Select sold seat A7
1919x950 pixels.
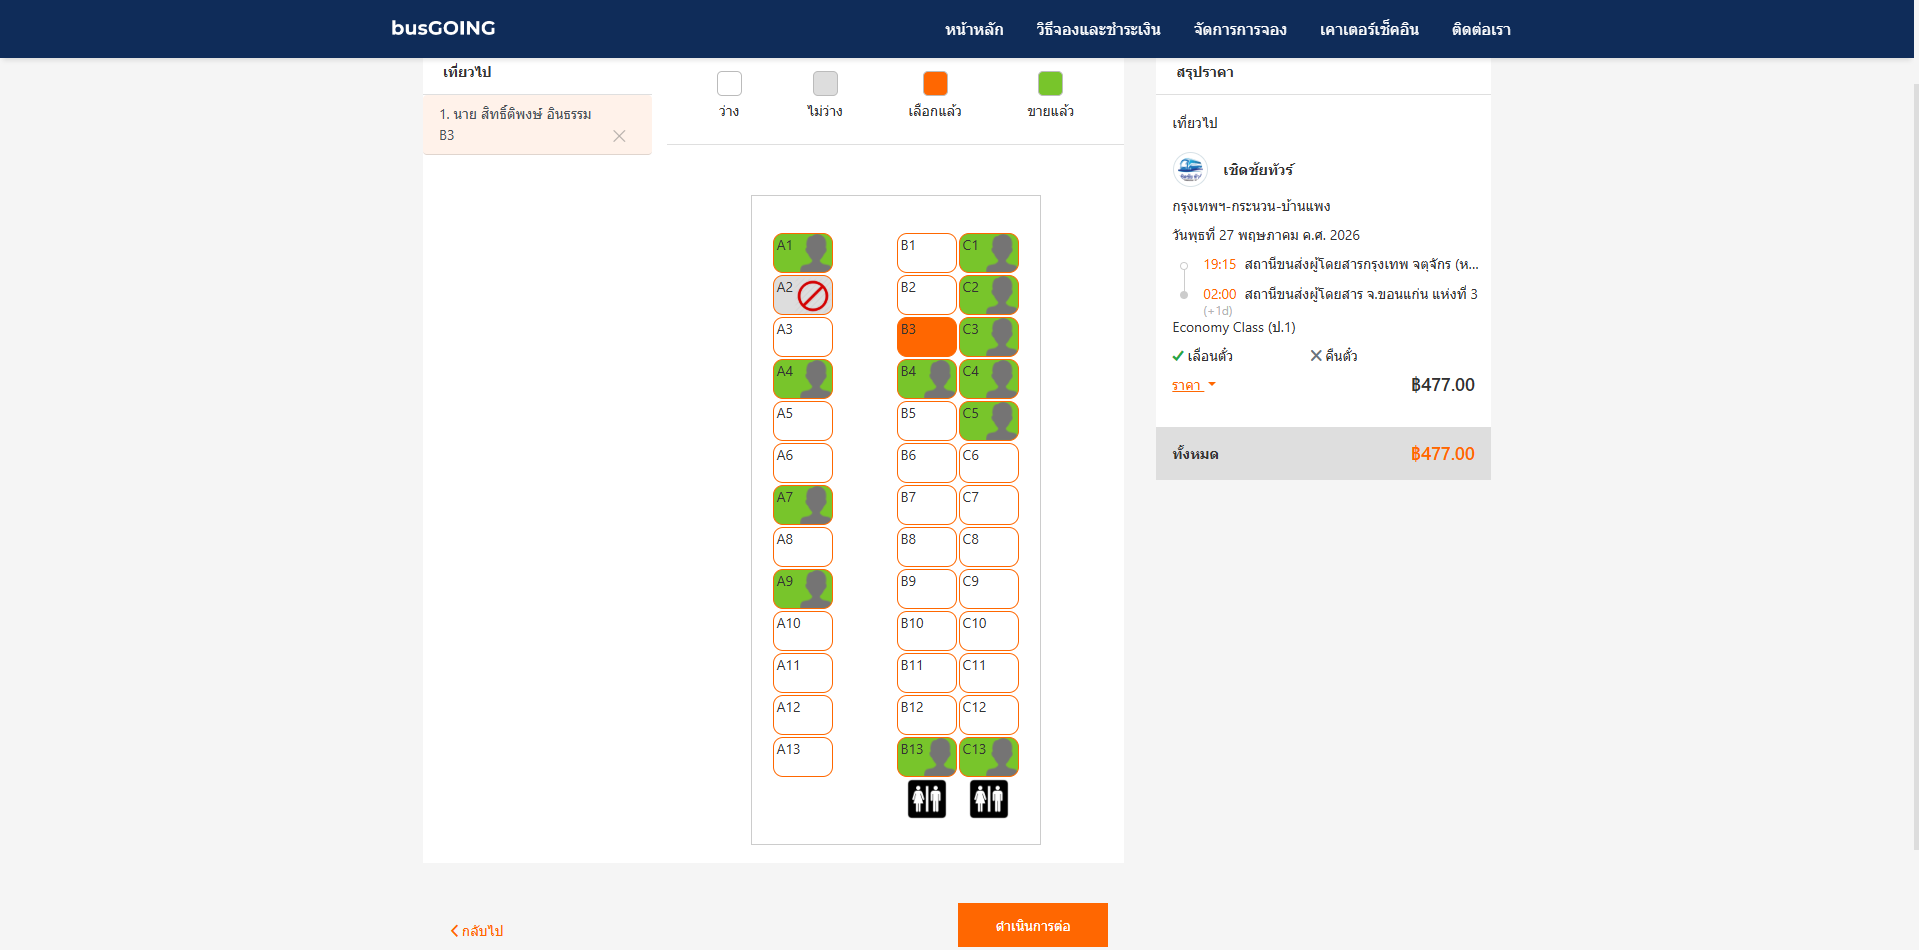point(803,505)
